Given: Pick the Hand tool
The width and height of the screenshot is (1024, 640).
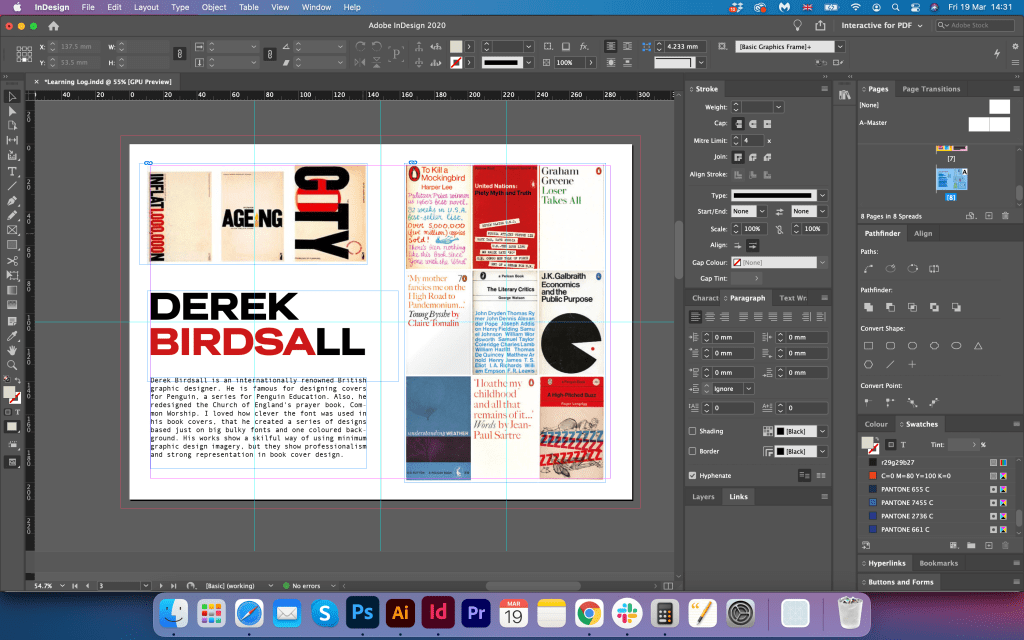Looking at the screenshot, I should pos(12,350).
